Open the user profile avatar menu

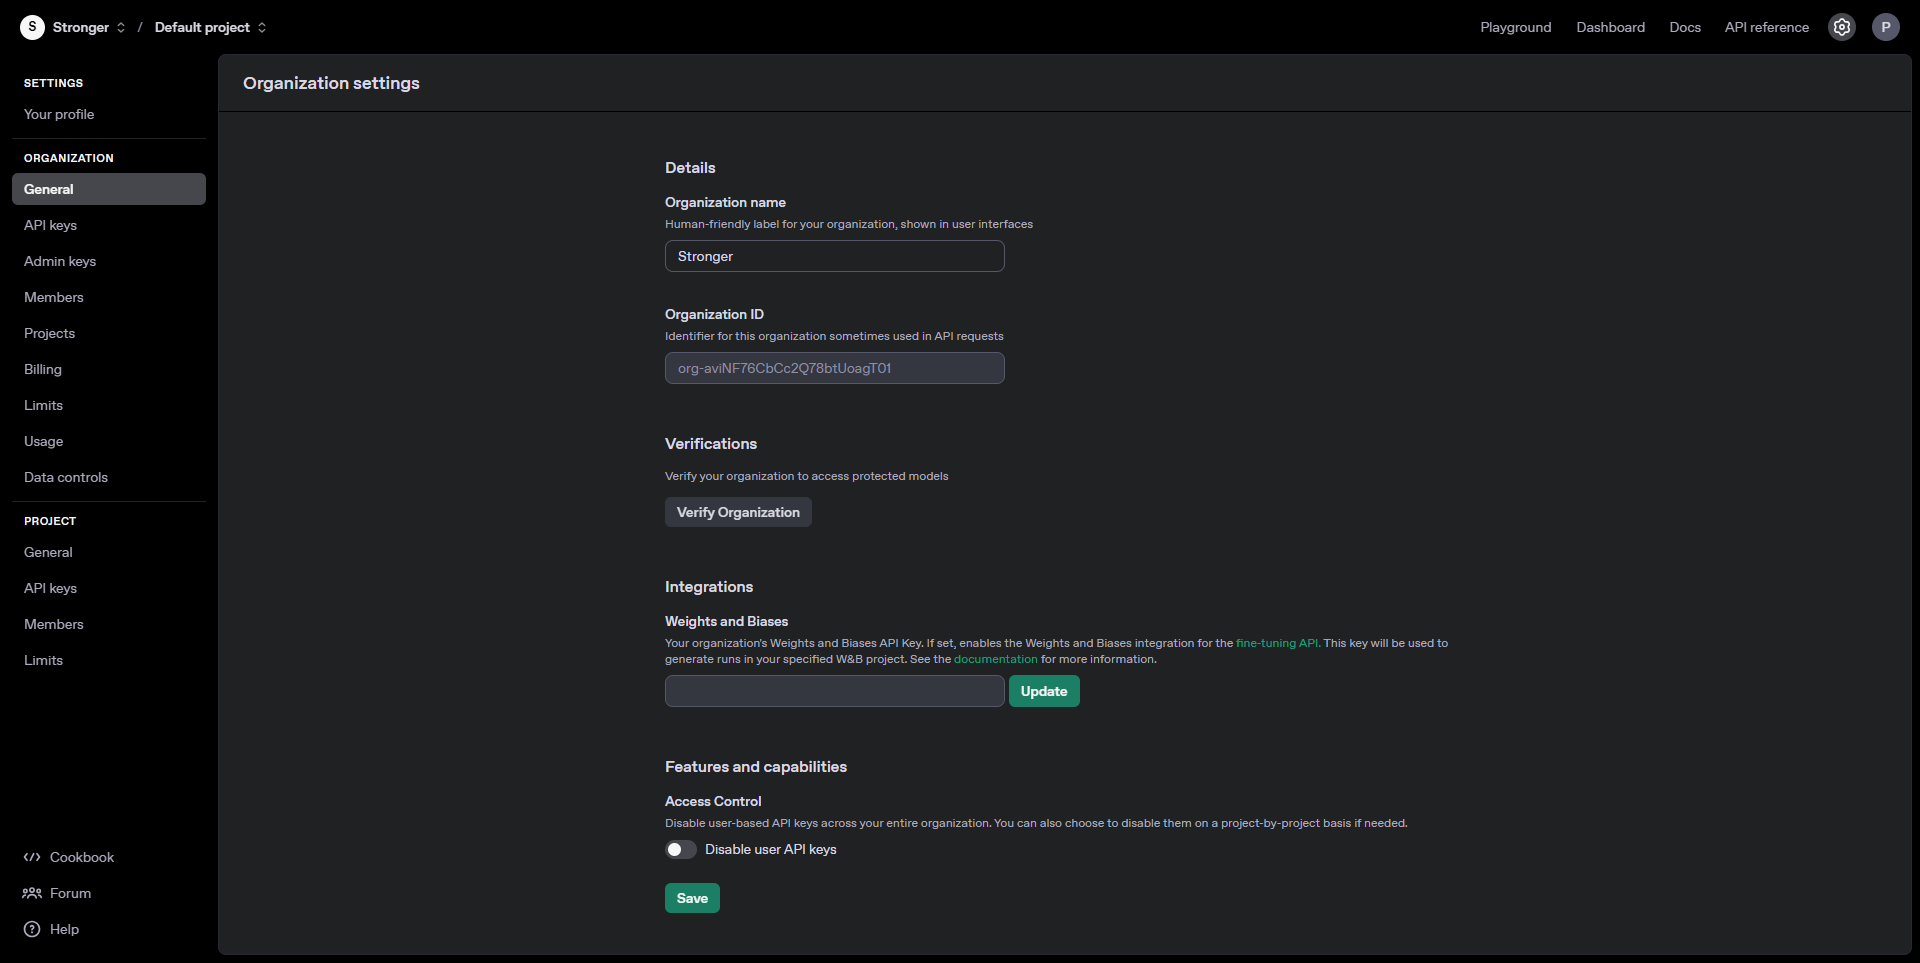pyautogui.click(x=1885, y=27)
